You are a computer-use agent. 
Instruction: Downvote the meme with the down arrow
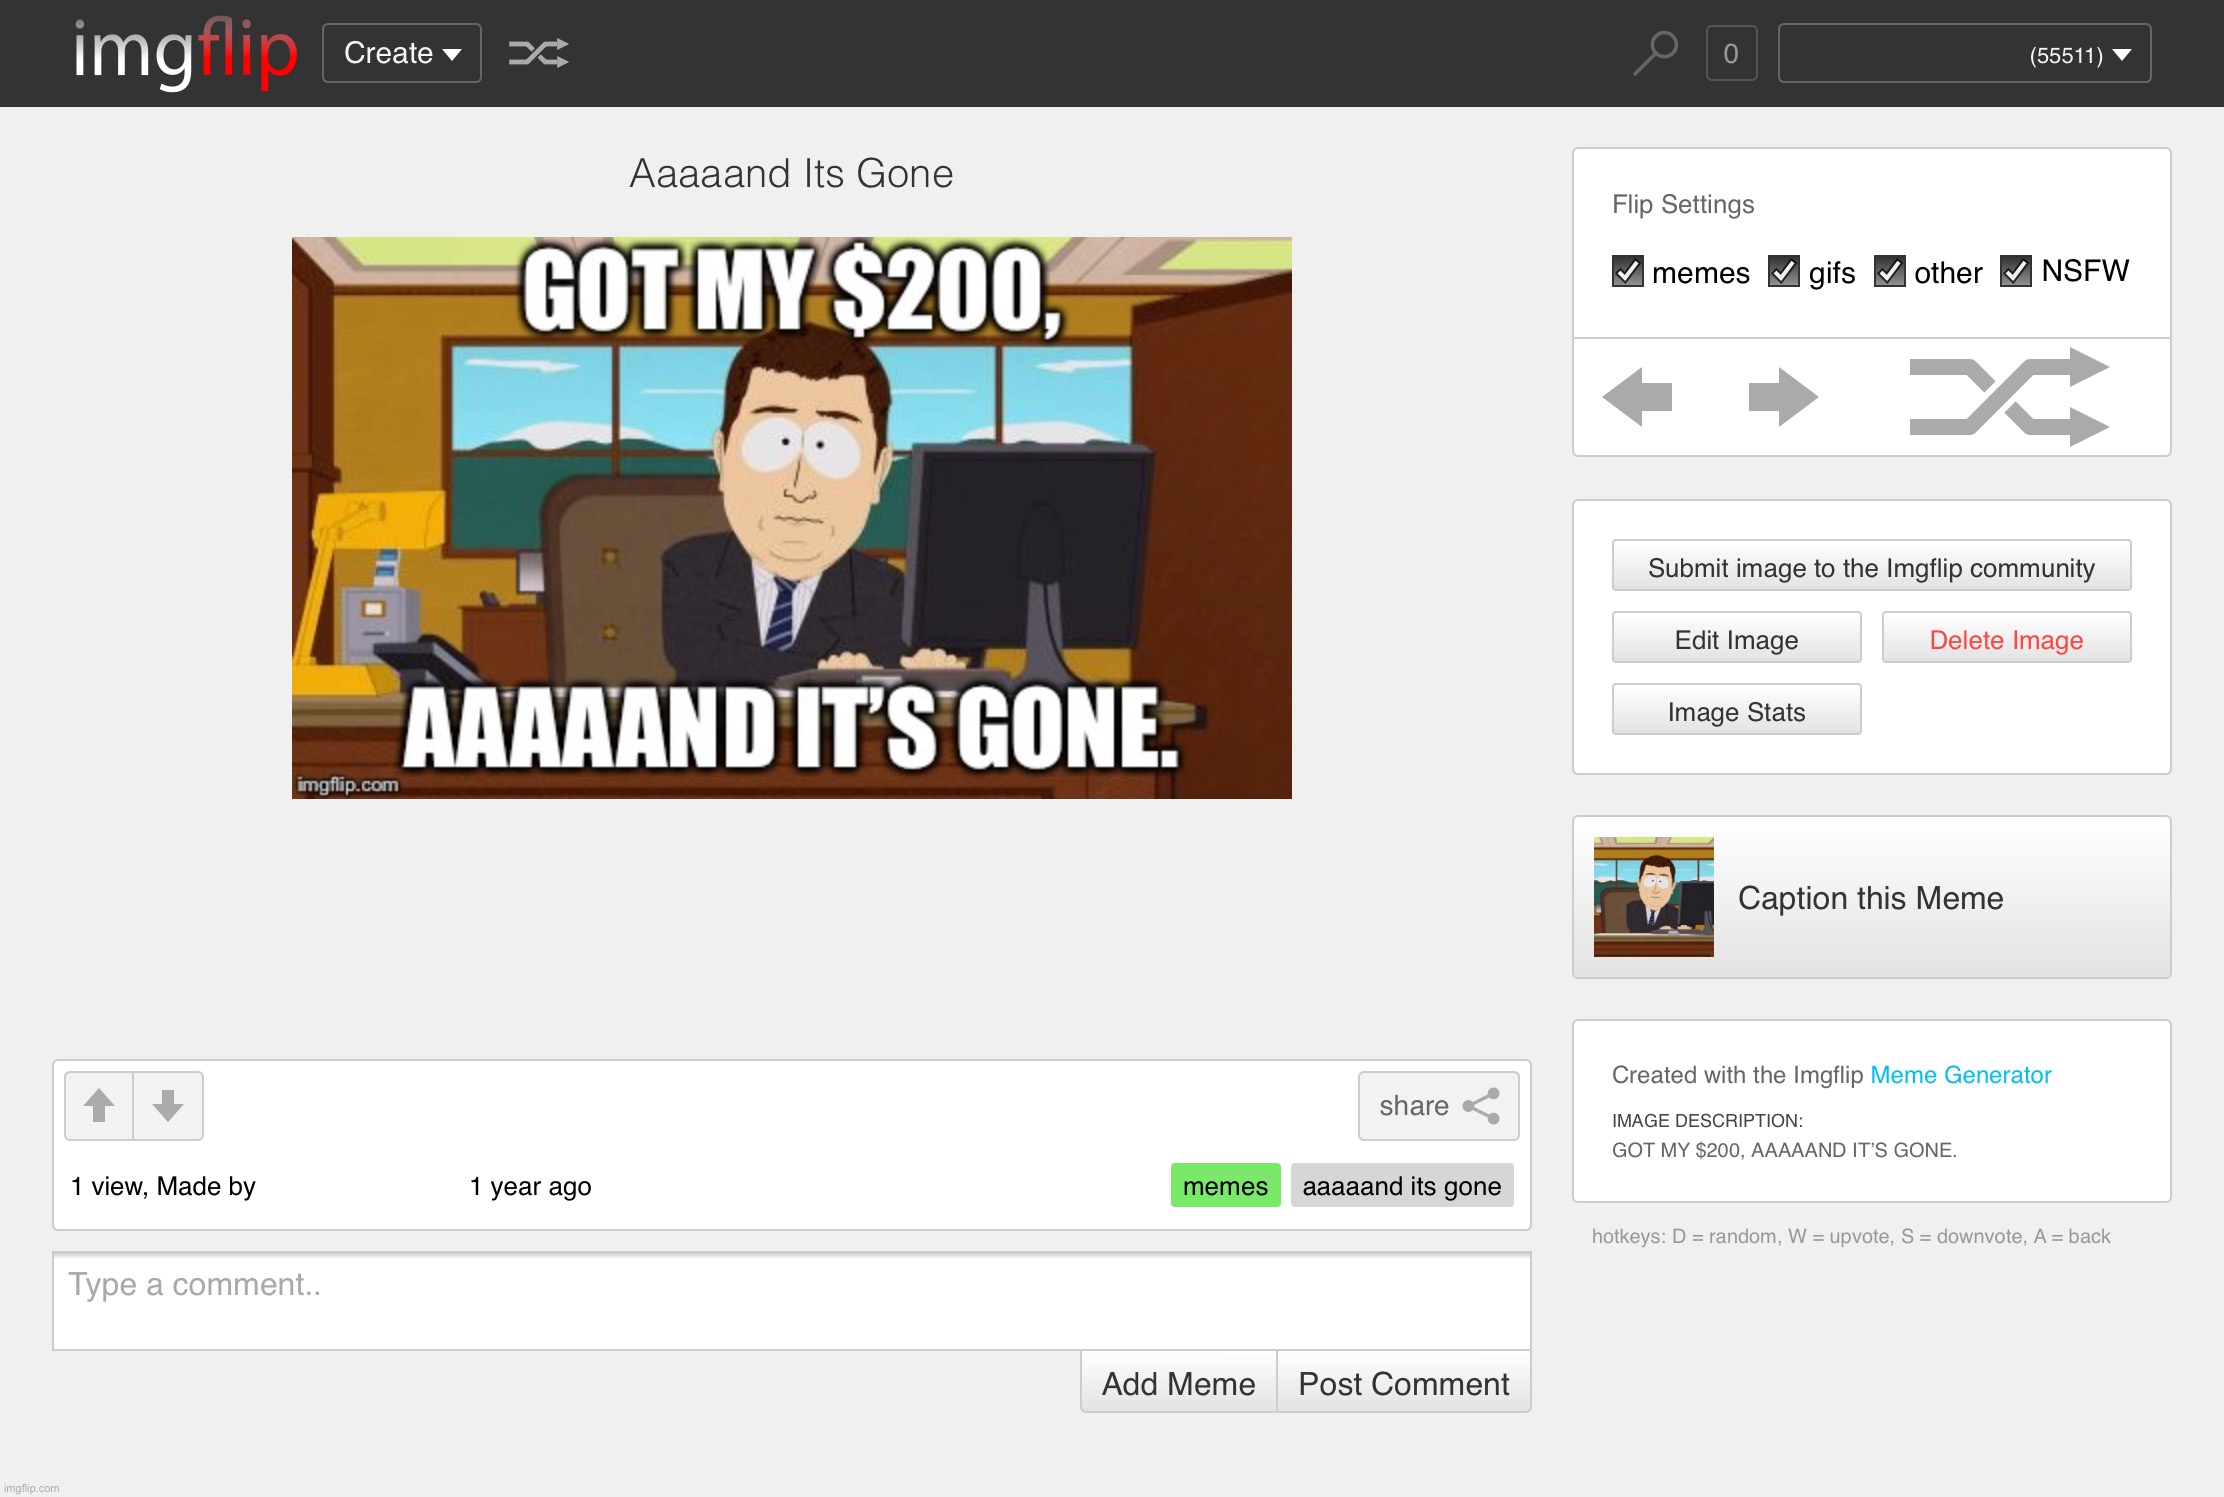(x=168, y=1106)
